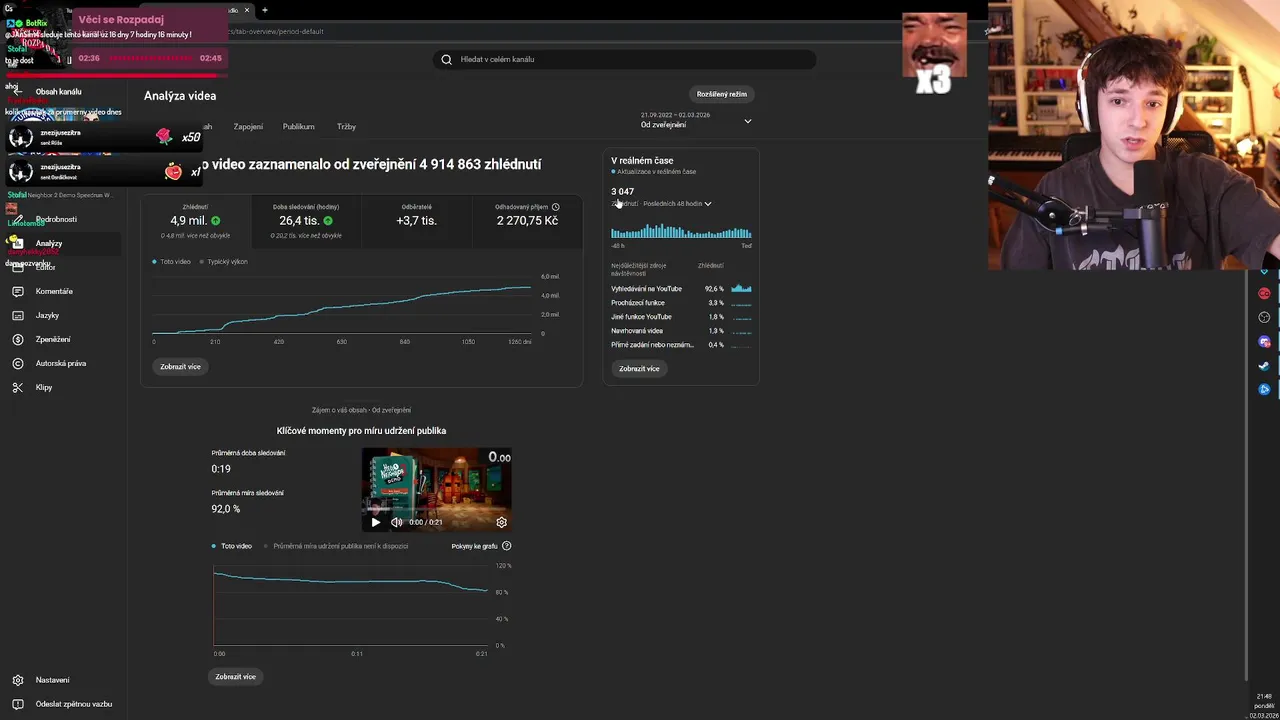Click Odeslat zpětnou vazbu link
This screenshot has height=720, width=1280.
click(x=74, y=704)
